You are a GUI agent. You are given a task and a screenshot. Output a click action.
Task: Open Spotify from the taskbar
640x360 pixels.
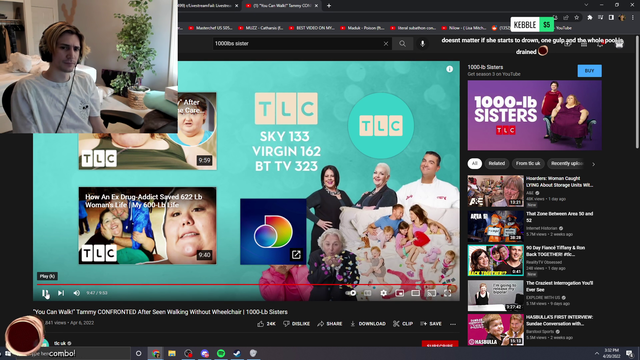(221, 353)
